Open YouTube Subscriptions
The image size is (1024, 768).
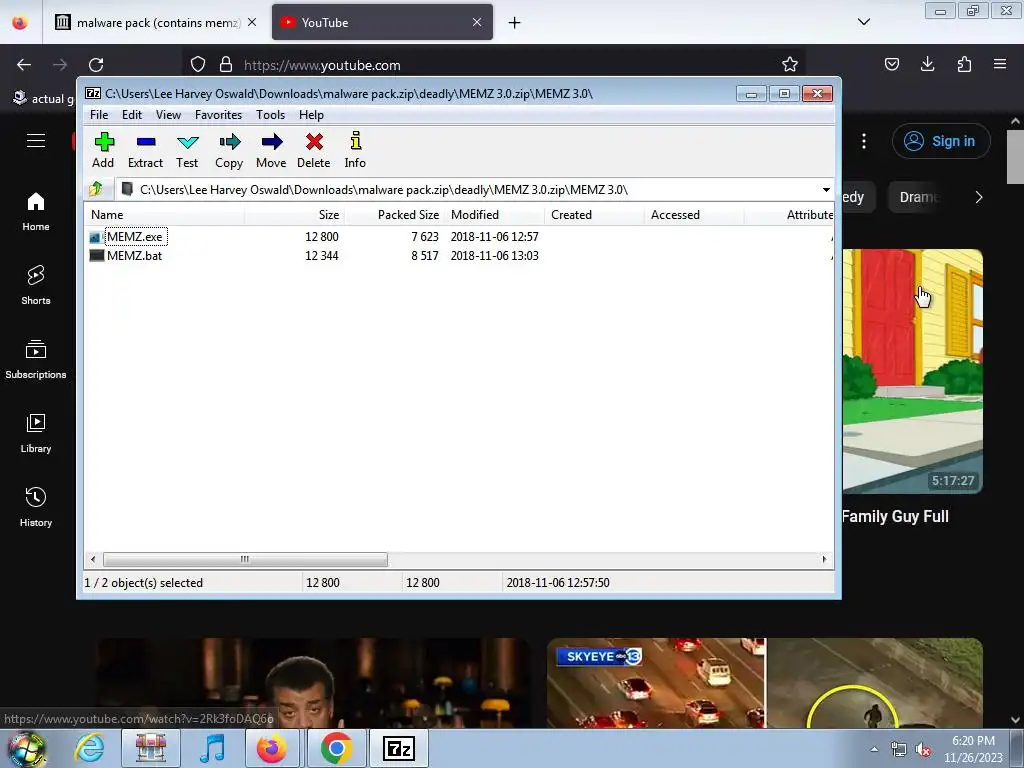point(36,359)
